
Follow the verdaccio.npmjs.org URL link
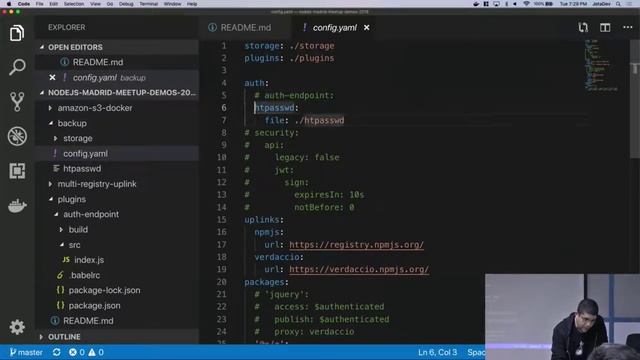coord(359,269)
